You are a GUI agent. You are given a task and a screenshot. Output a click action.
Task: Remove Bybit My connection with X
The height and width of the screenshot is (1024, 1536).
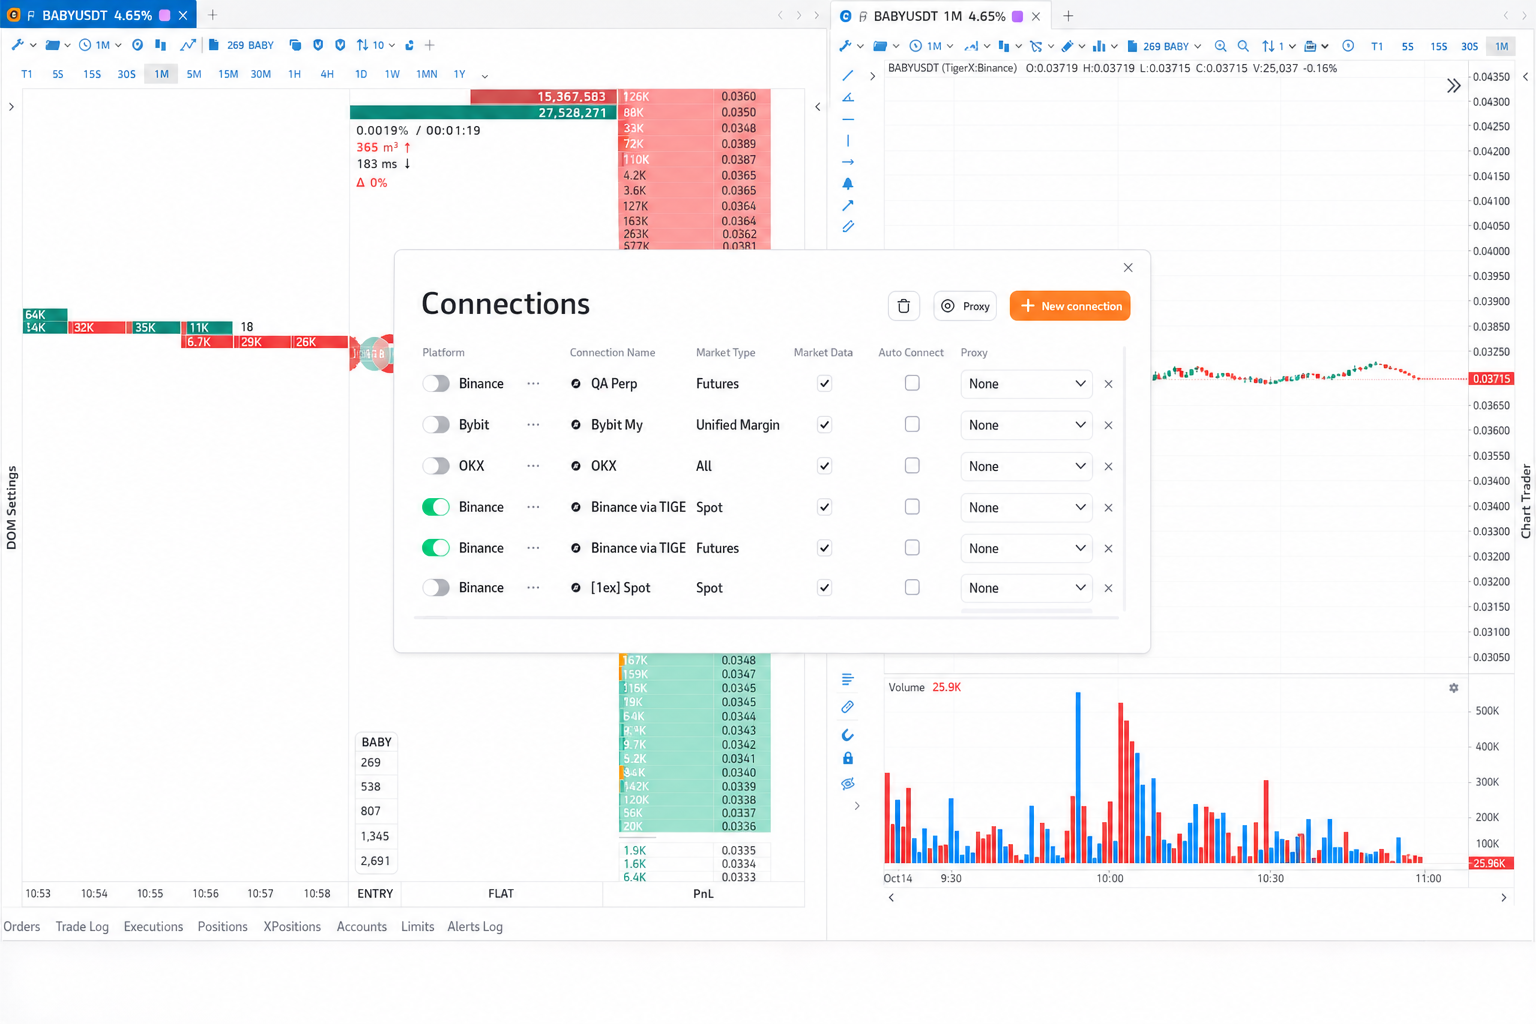point(1108,425)
